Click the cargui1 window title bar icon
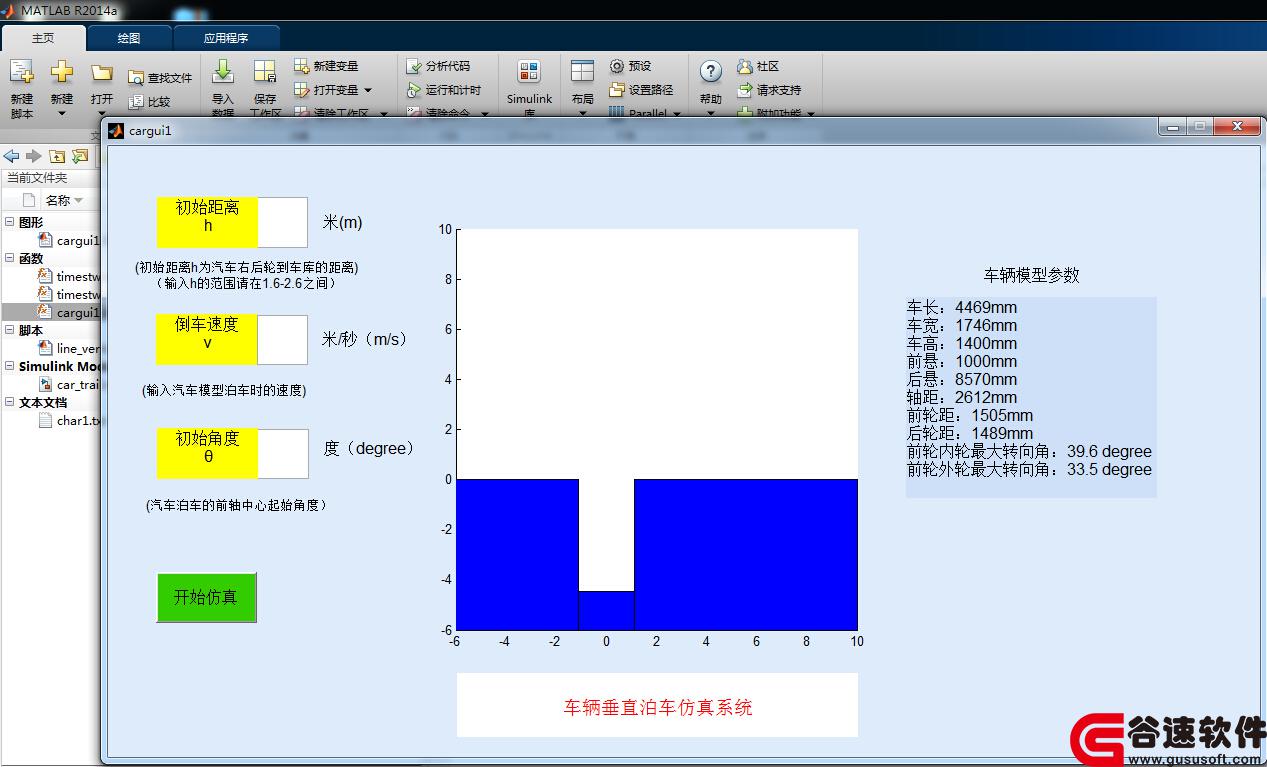Viewport: 1267px width, 767px height. [116, 131]
